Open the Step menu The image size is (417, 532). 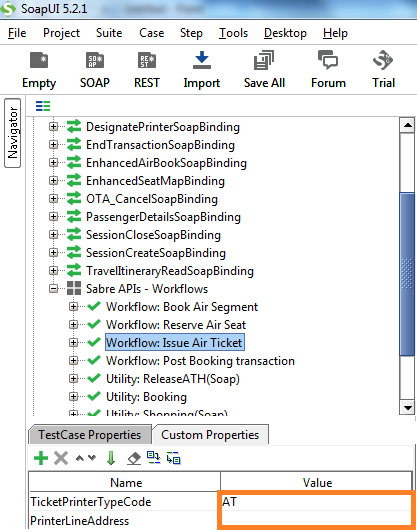pos(191,33)
